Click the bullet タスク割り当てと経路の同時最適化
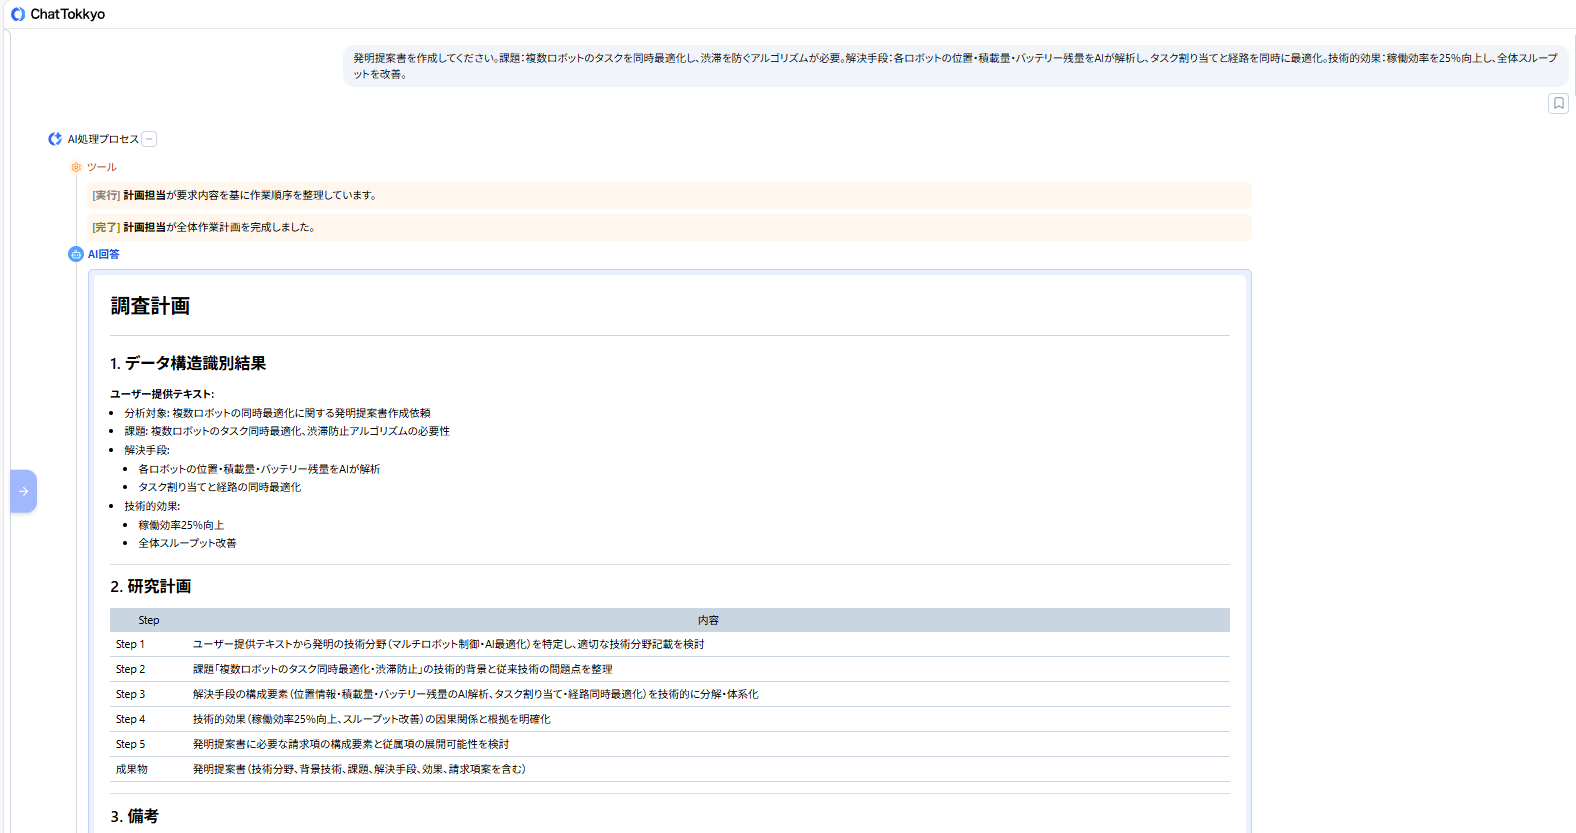Viewport: 1576px width, 833px height. click(220, 487)
